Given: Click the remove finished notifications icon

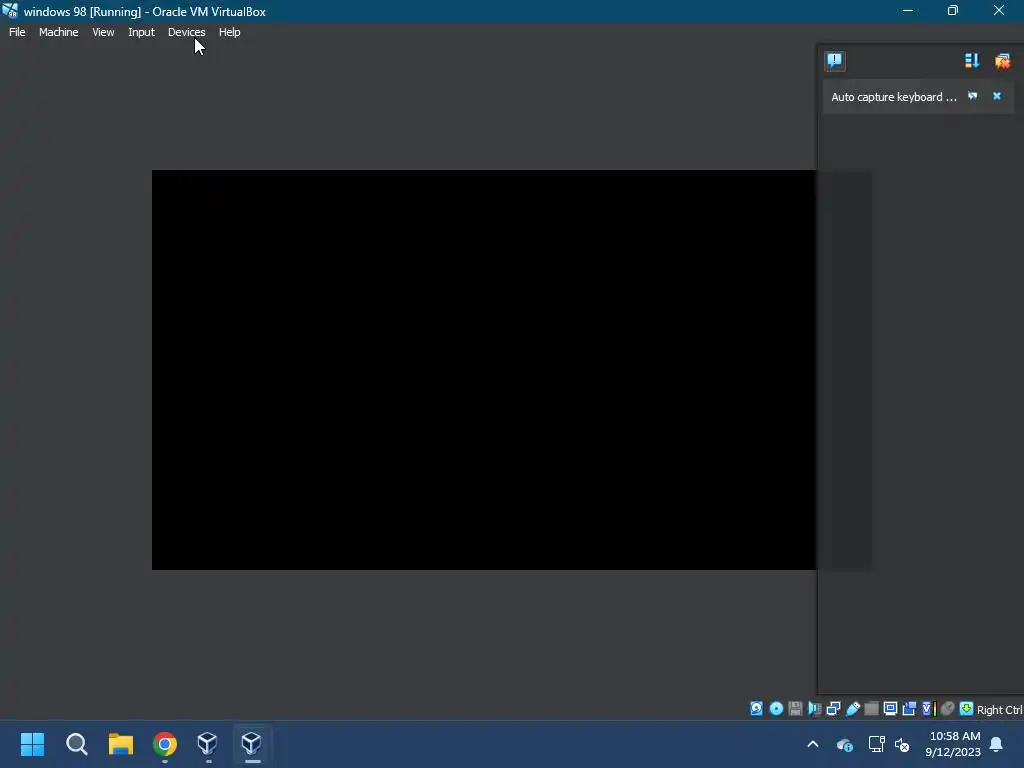Looking at the screenshot, I should [1002, 61].
